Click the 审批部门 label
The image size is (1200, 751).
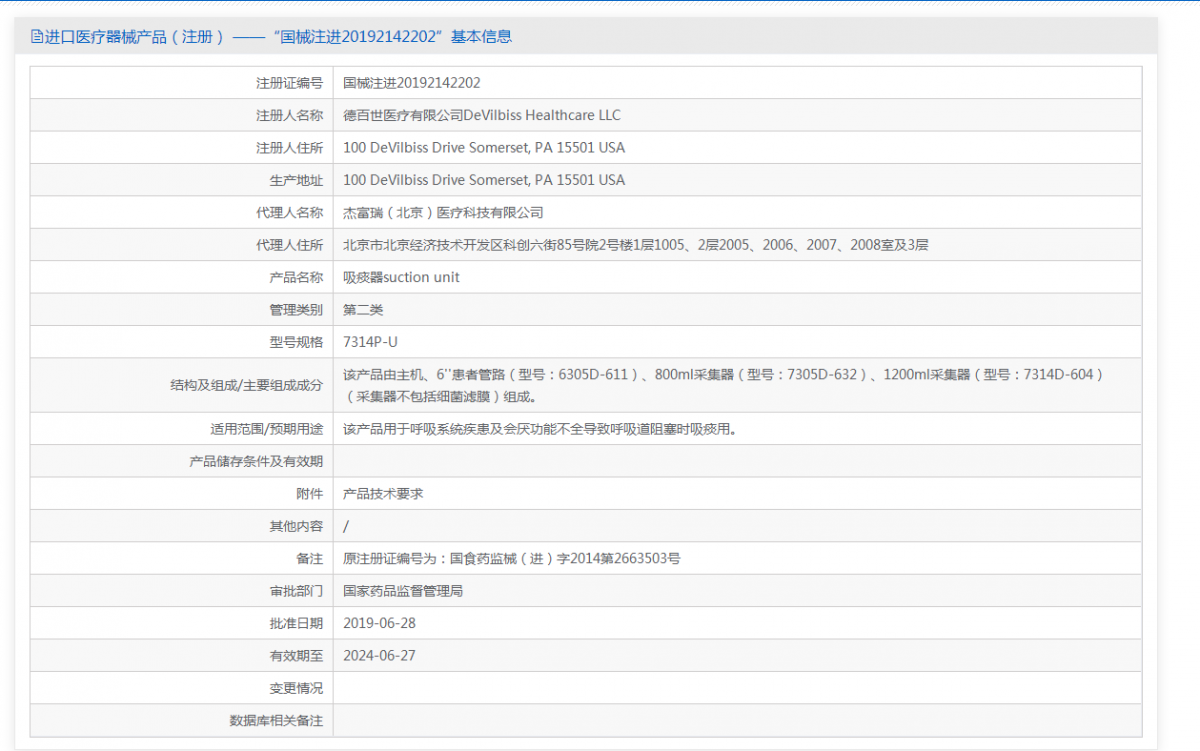click(x=297, y=591)
